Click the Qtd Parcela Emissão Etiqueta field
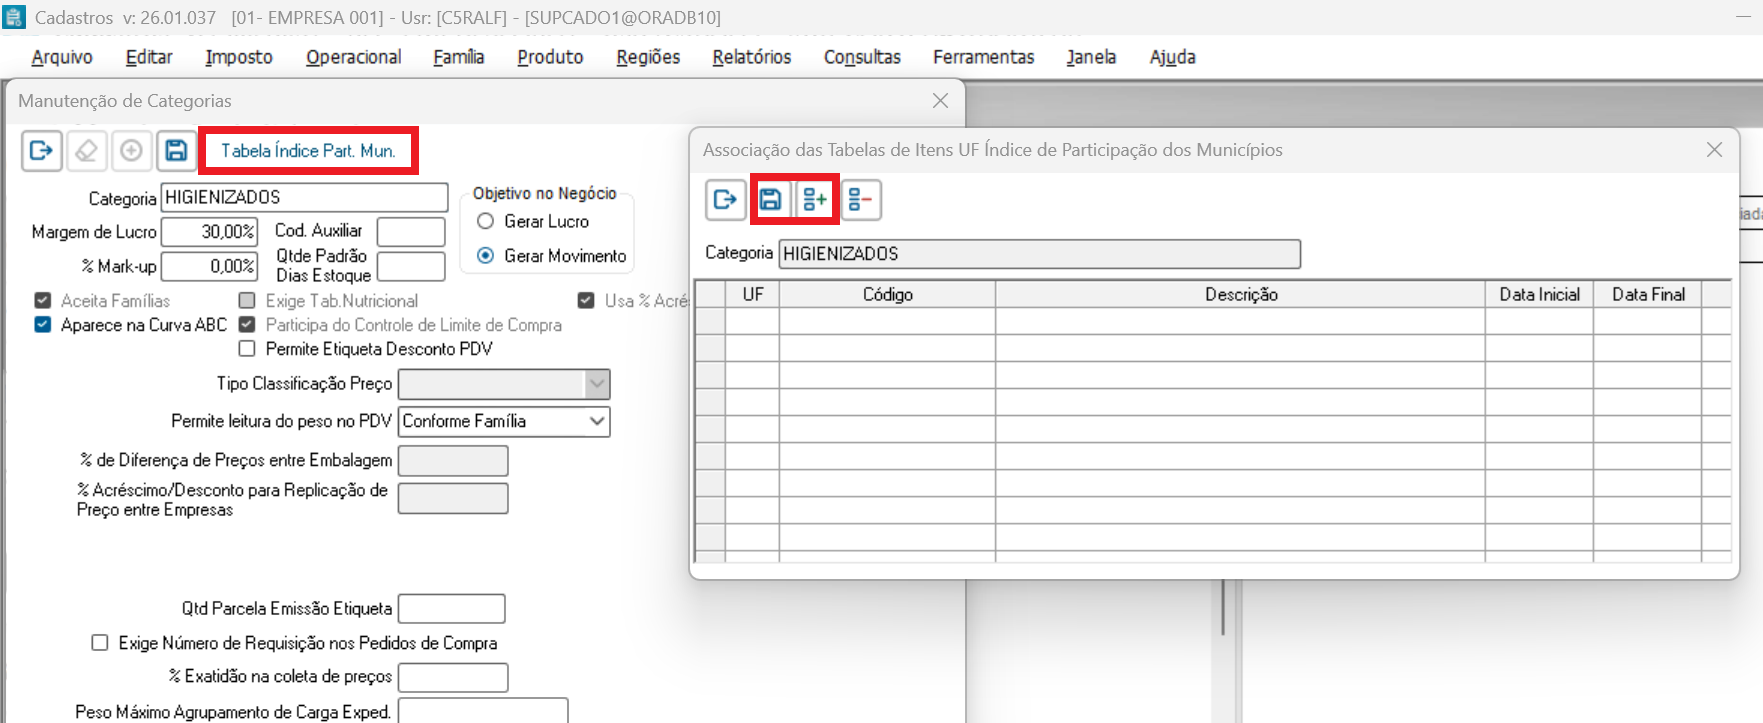Viewport: 1763px width, 723px height. click(452, 608)
